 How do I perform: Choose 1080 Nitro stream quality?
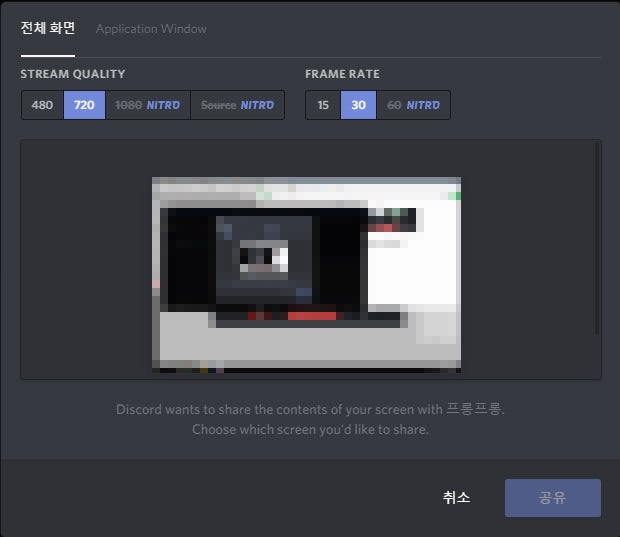point(147,105)
